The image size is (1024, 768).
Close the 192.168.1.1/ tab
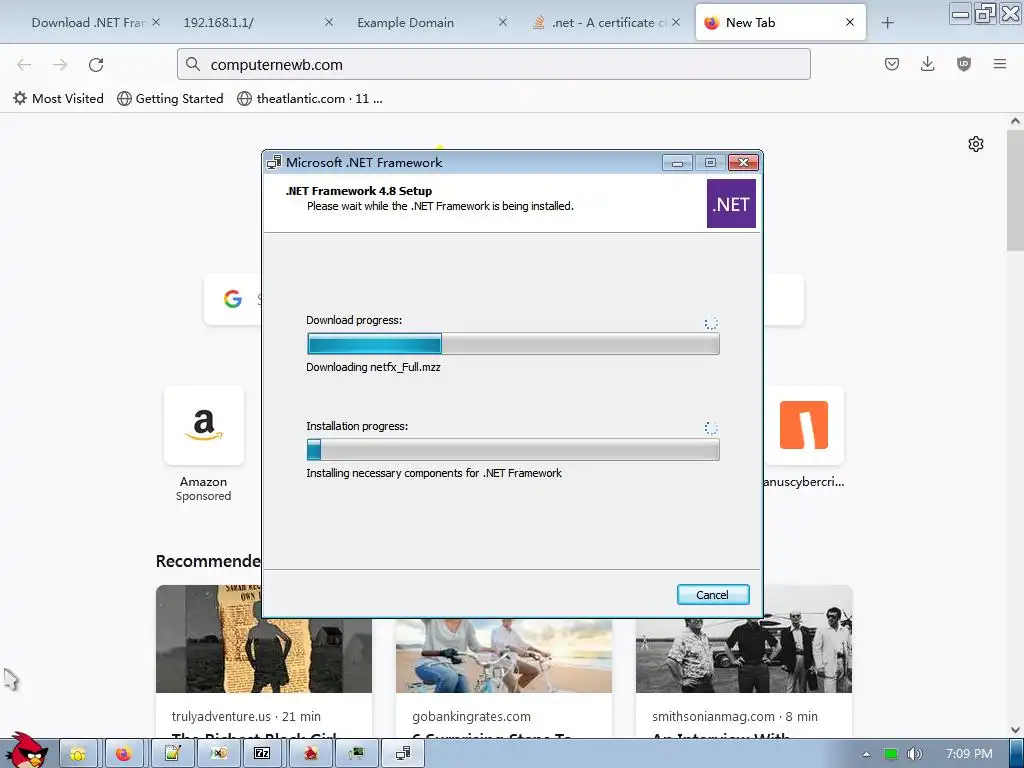(x=328, y=22)
